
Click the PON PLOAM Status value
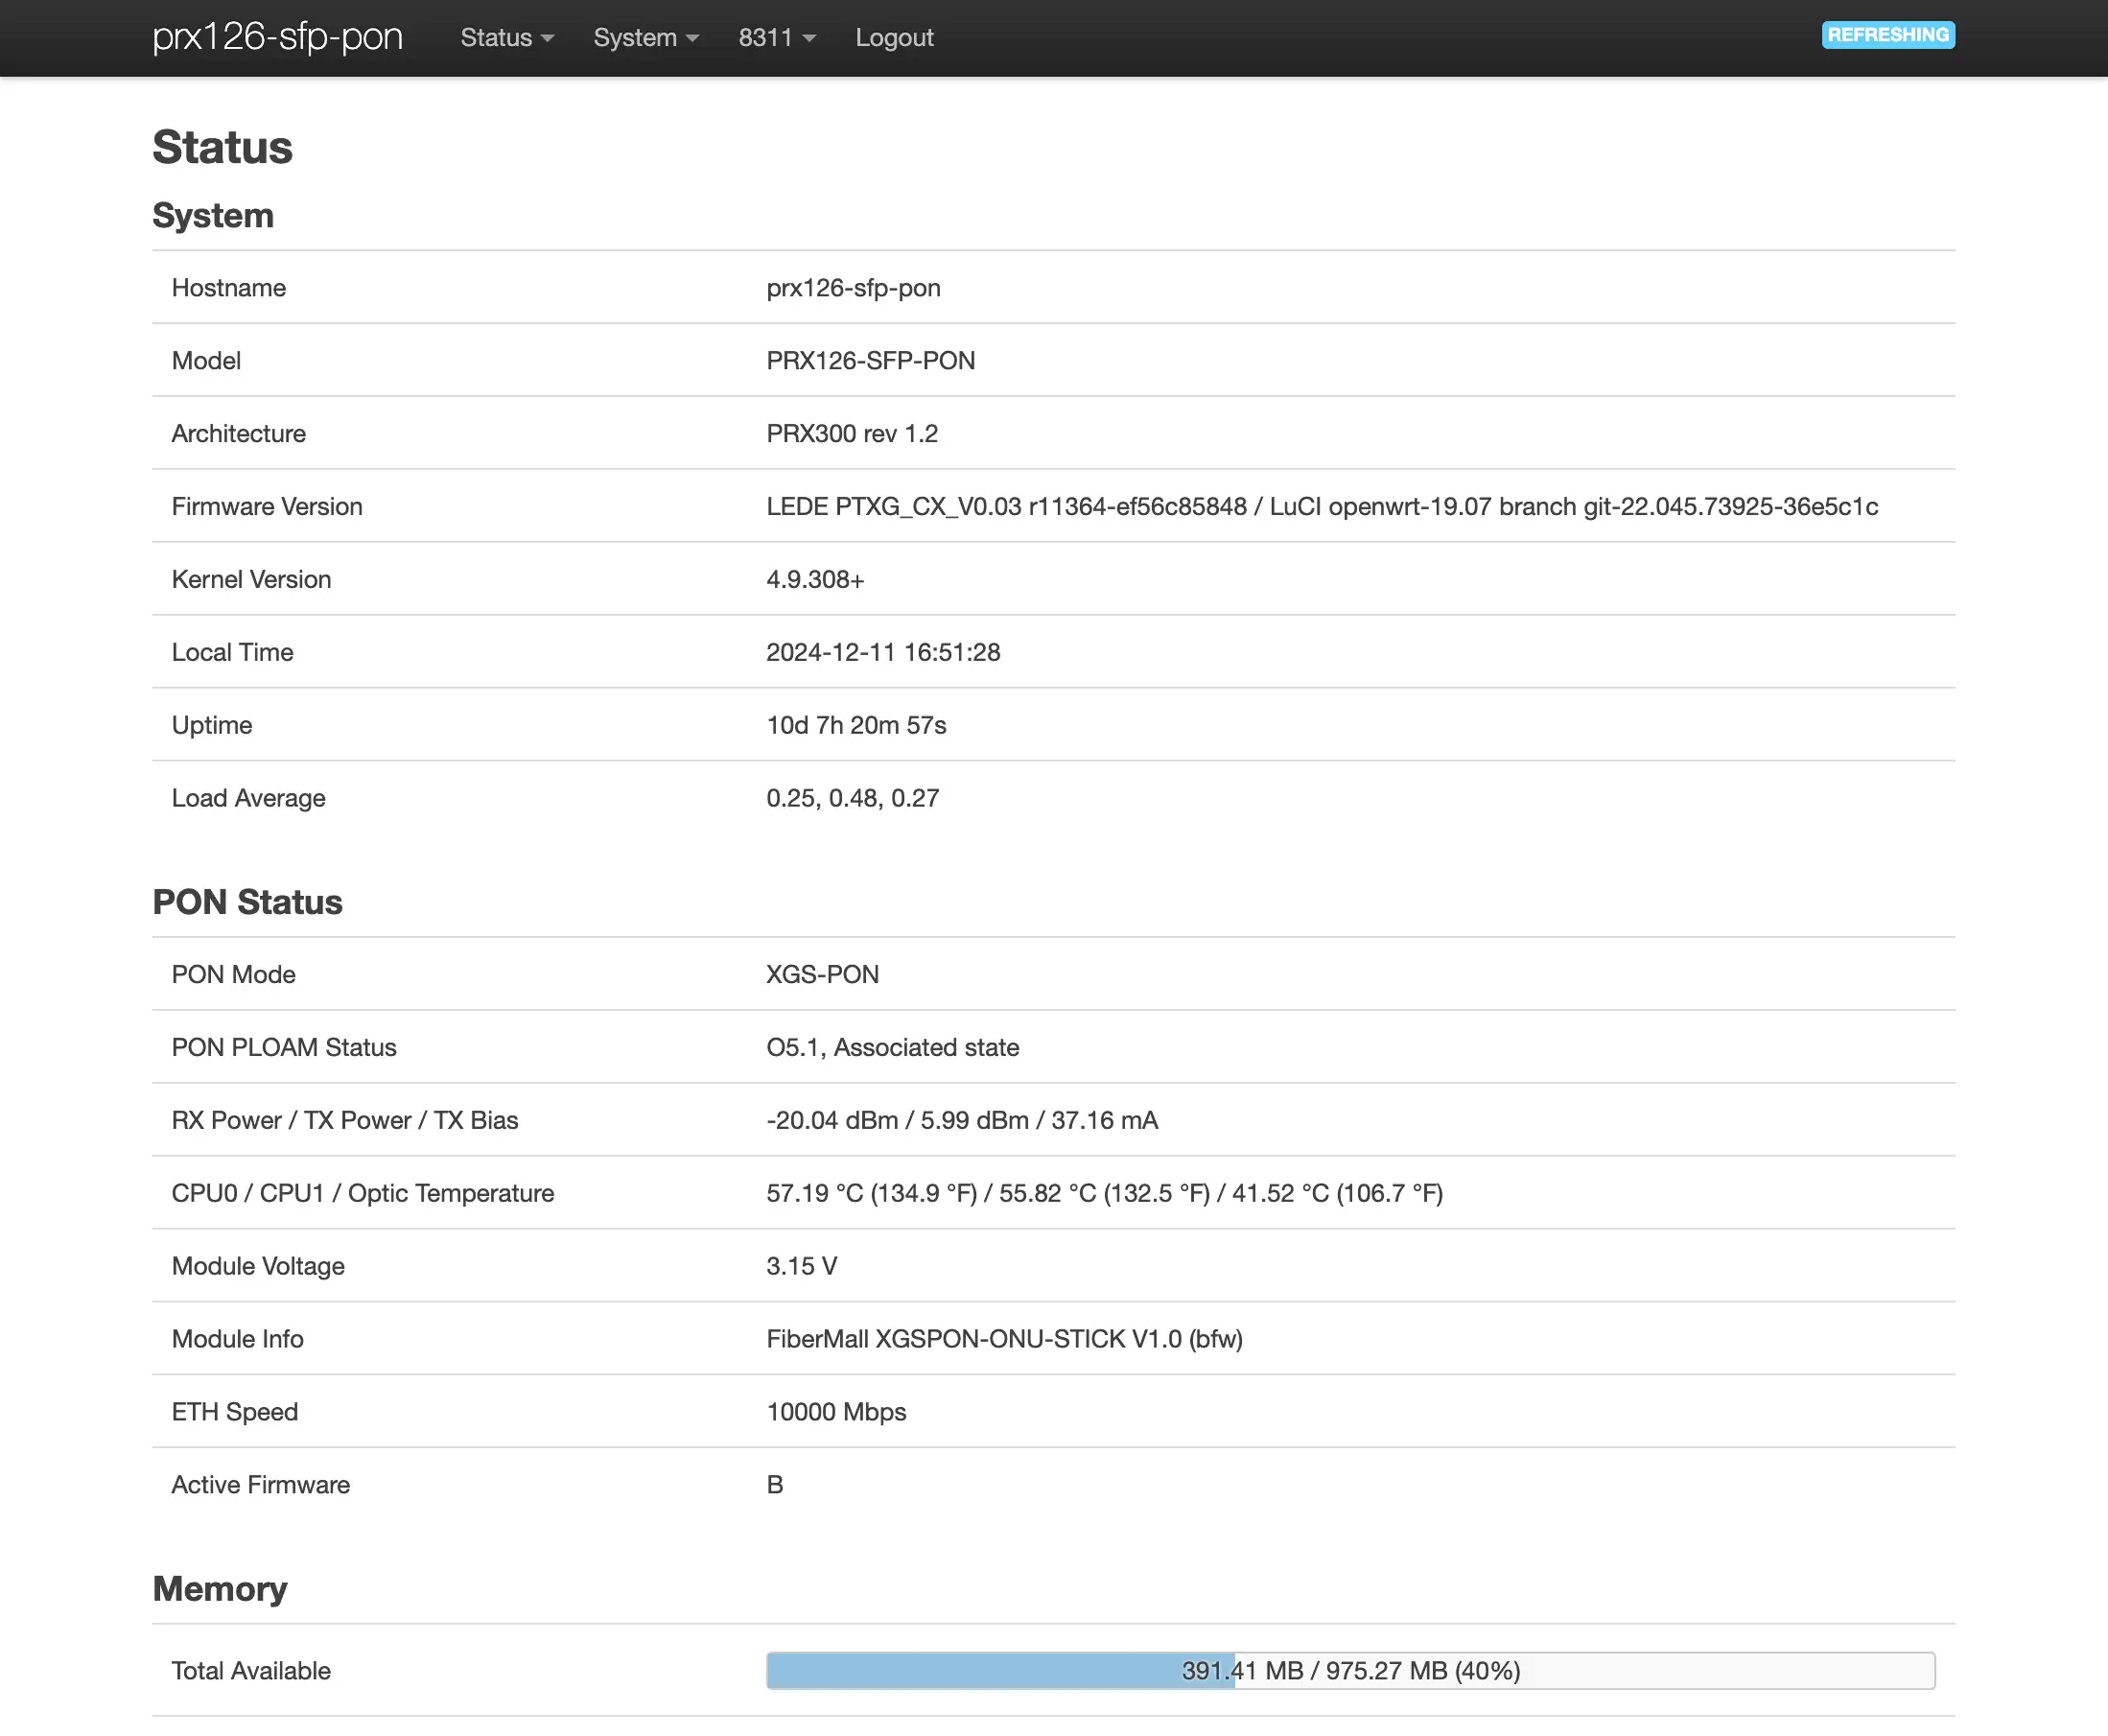click(892, 1047)
